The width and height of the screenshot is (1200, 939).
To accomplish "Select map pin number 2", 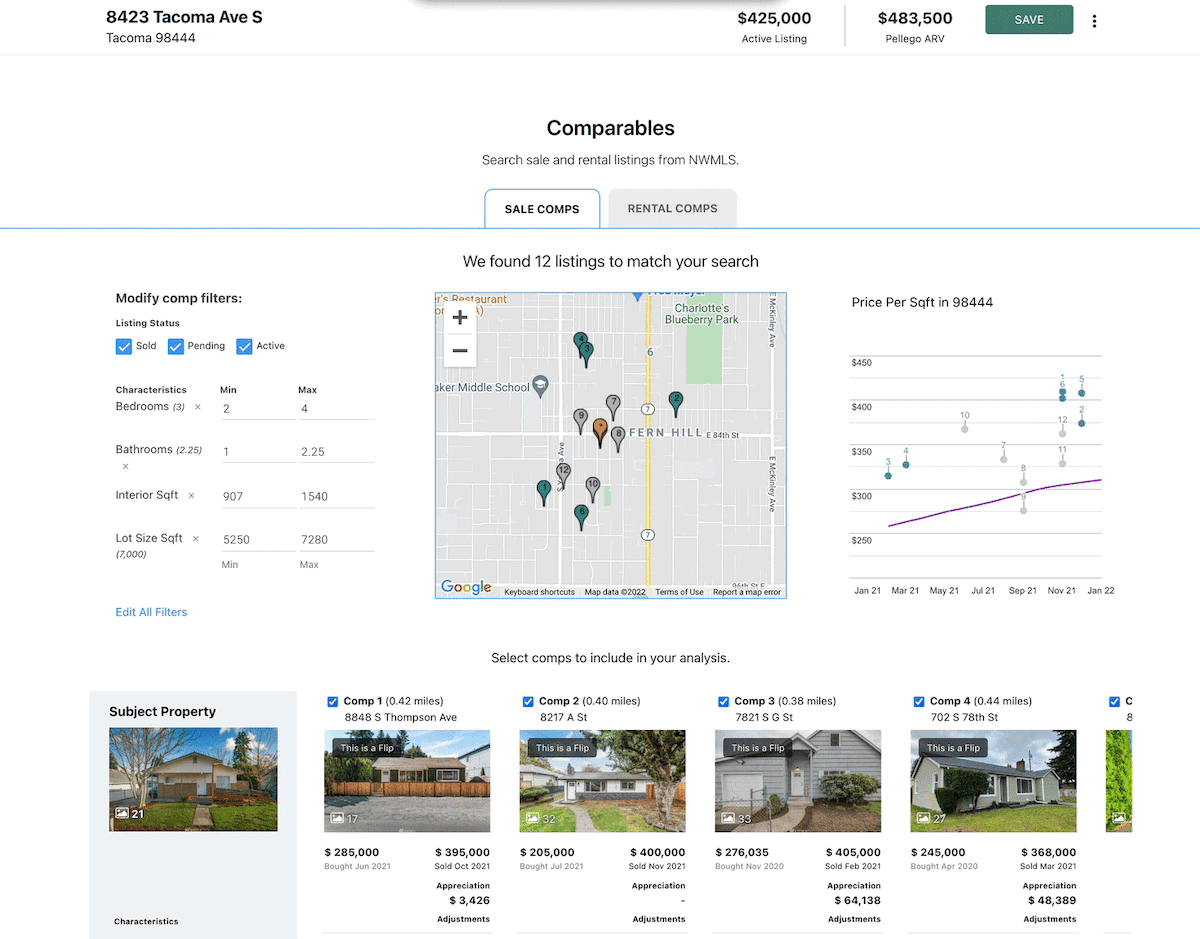I will (x=676, y=402).
